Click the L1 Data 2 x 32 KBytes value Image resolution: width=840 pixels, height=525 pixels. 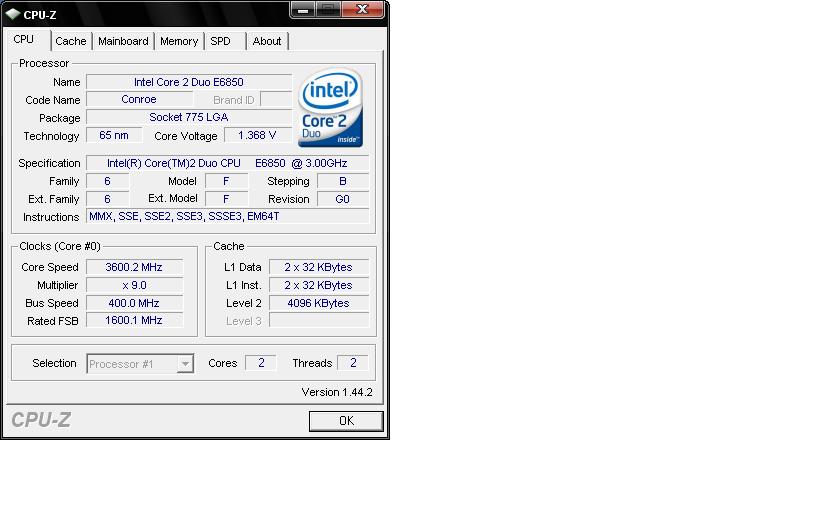click(319, 267)
